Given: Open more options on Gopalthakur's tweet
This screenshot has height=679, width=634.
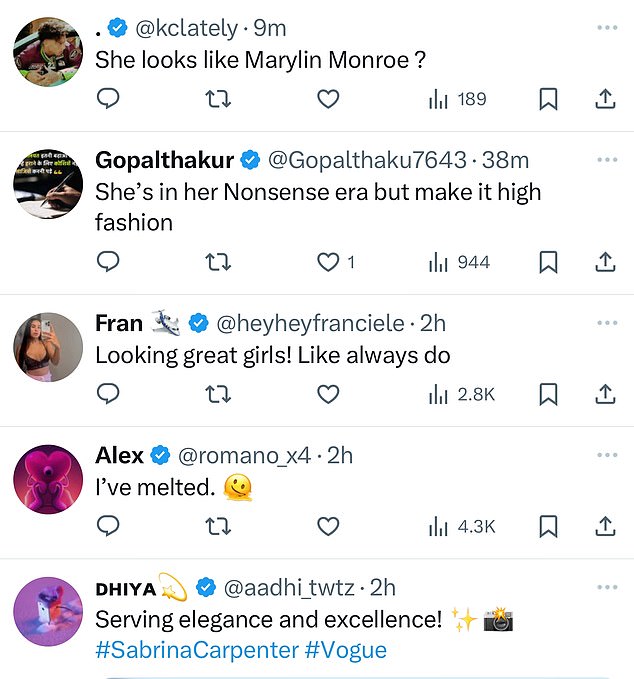Looking at the screenshot, I should [607, 159].
